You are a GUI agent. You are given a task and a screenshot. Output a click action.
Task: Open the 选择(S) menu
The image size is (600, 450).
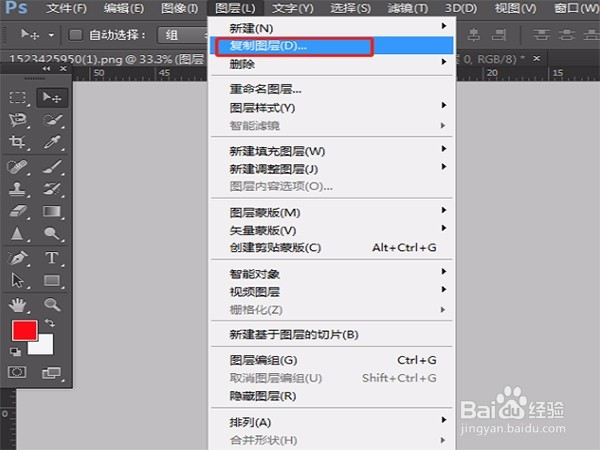(351, 8)
